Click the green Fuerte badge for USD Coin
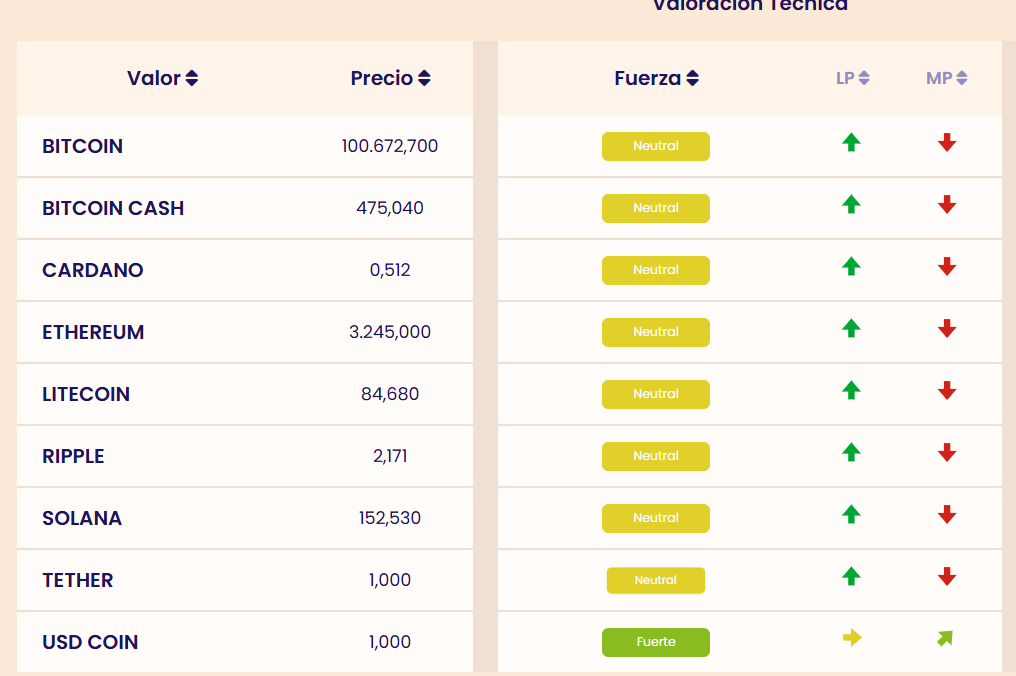The height and width of the screenshot is (676, 1016). click(x=656, y=642)
